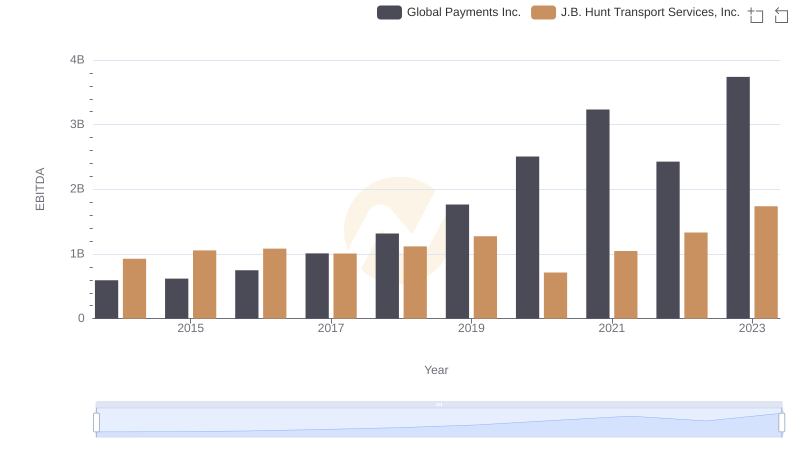Select the 2021 J.B. Hunt orange bar

tap(626, 285)
